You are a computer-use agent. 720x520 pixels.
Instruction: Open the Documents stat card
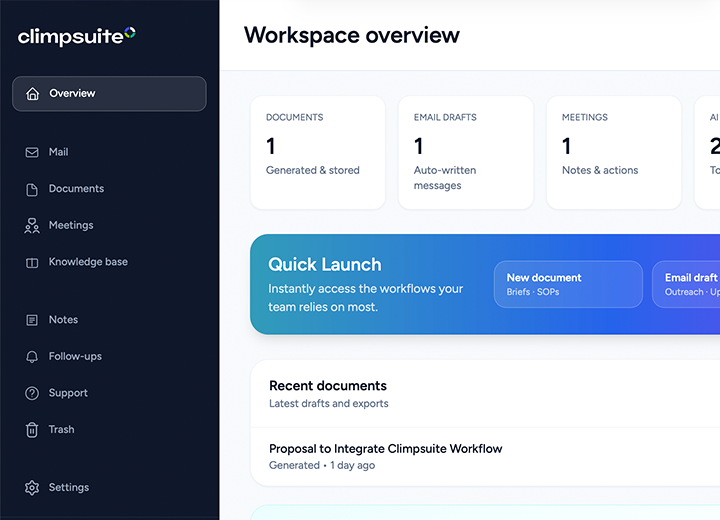point(318,153)
